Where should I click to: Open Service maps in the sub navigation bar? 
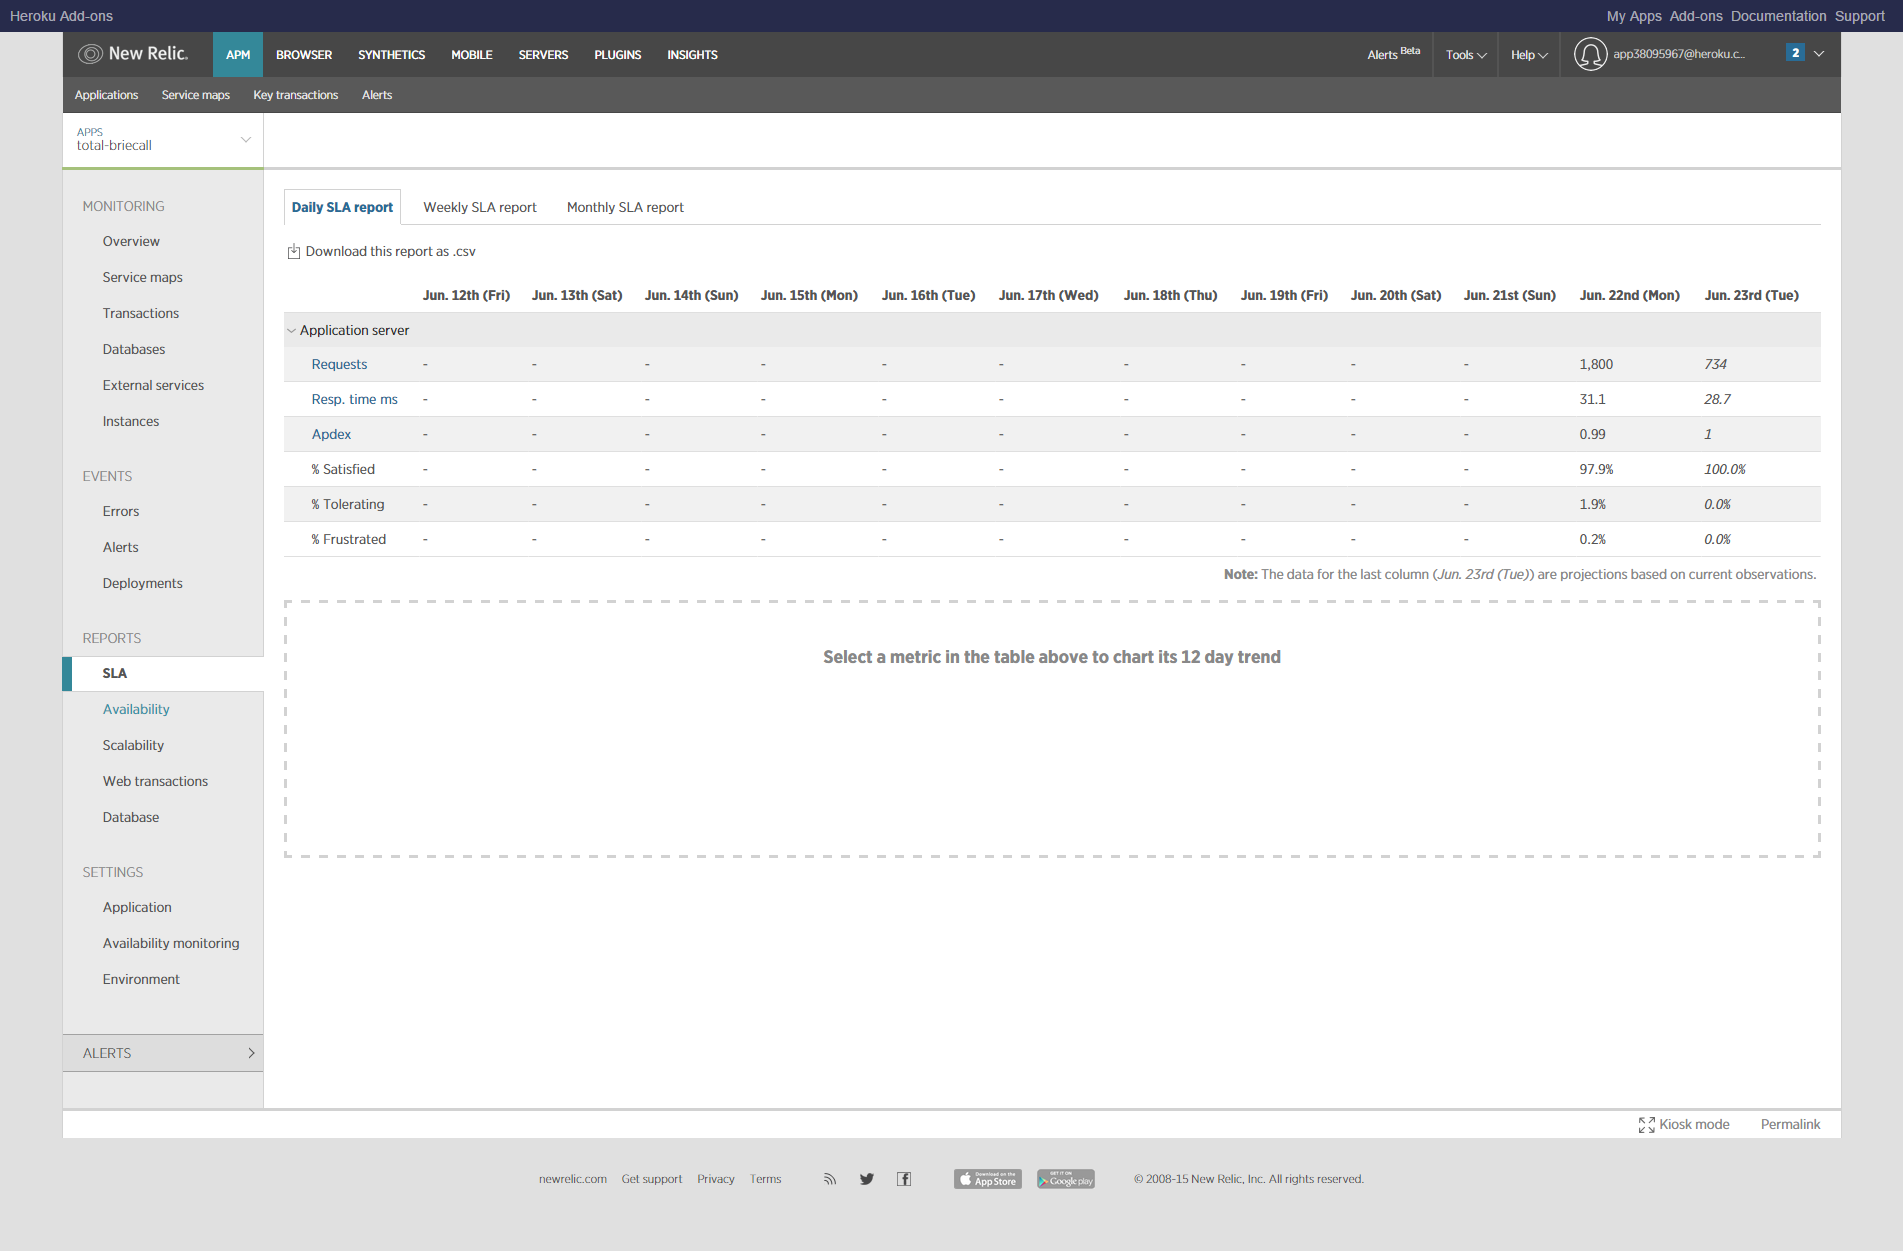[x=196, y=95]
